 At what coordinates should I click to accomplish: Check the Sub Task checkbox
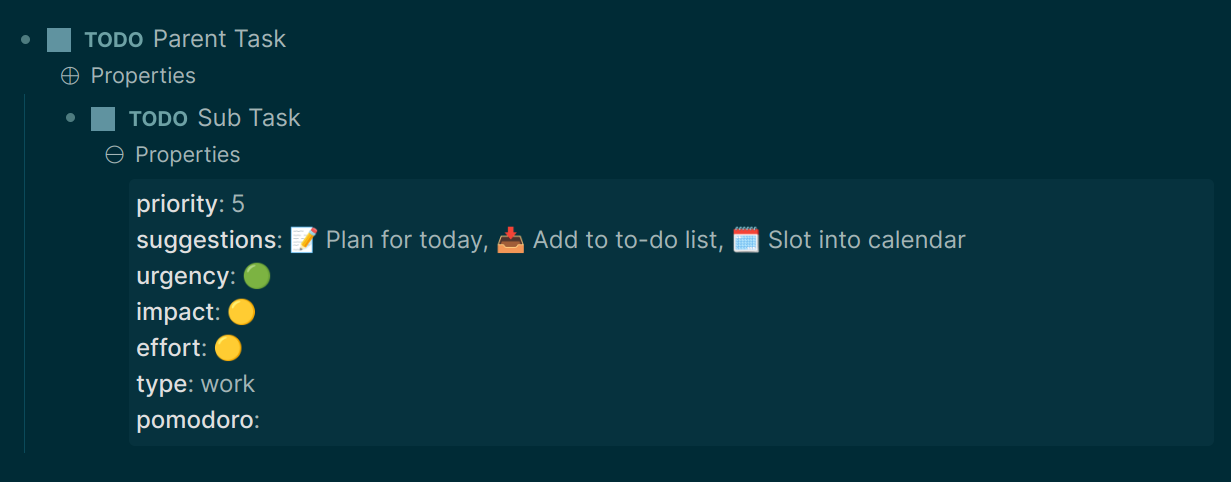click(103, 119)
